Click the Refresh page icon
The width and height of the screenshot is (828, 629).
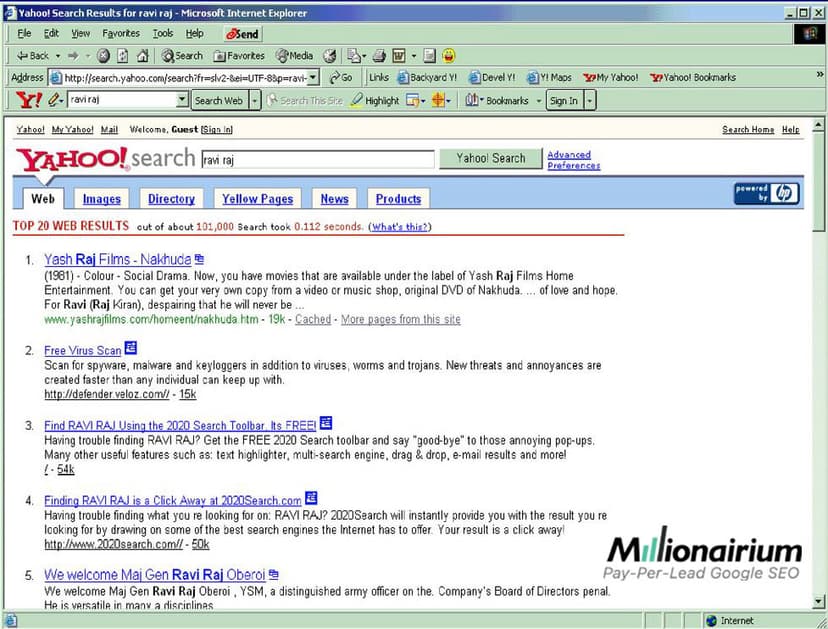click(x=123, y=56)
